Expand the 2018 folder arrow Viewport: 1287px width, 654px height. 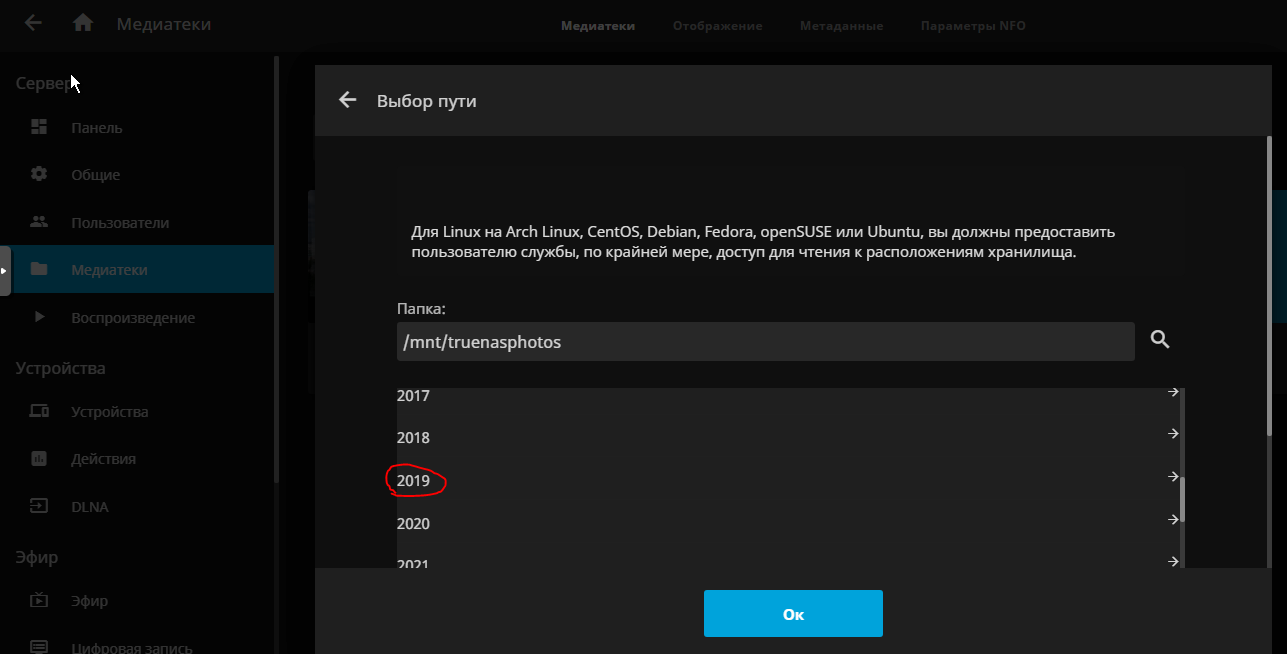[1173, 434]
